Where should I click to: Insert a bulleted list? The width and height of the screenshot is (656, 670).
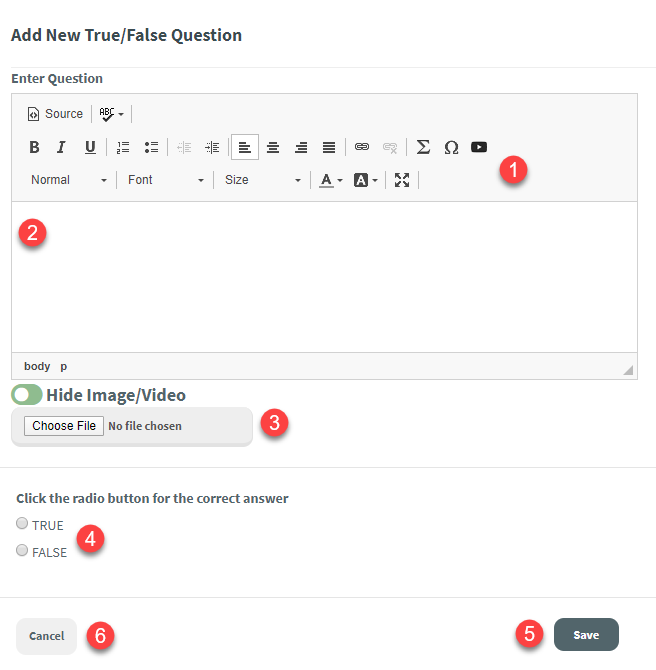[151, 147]
